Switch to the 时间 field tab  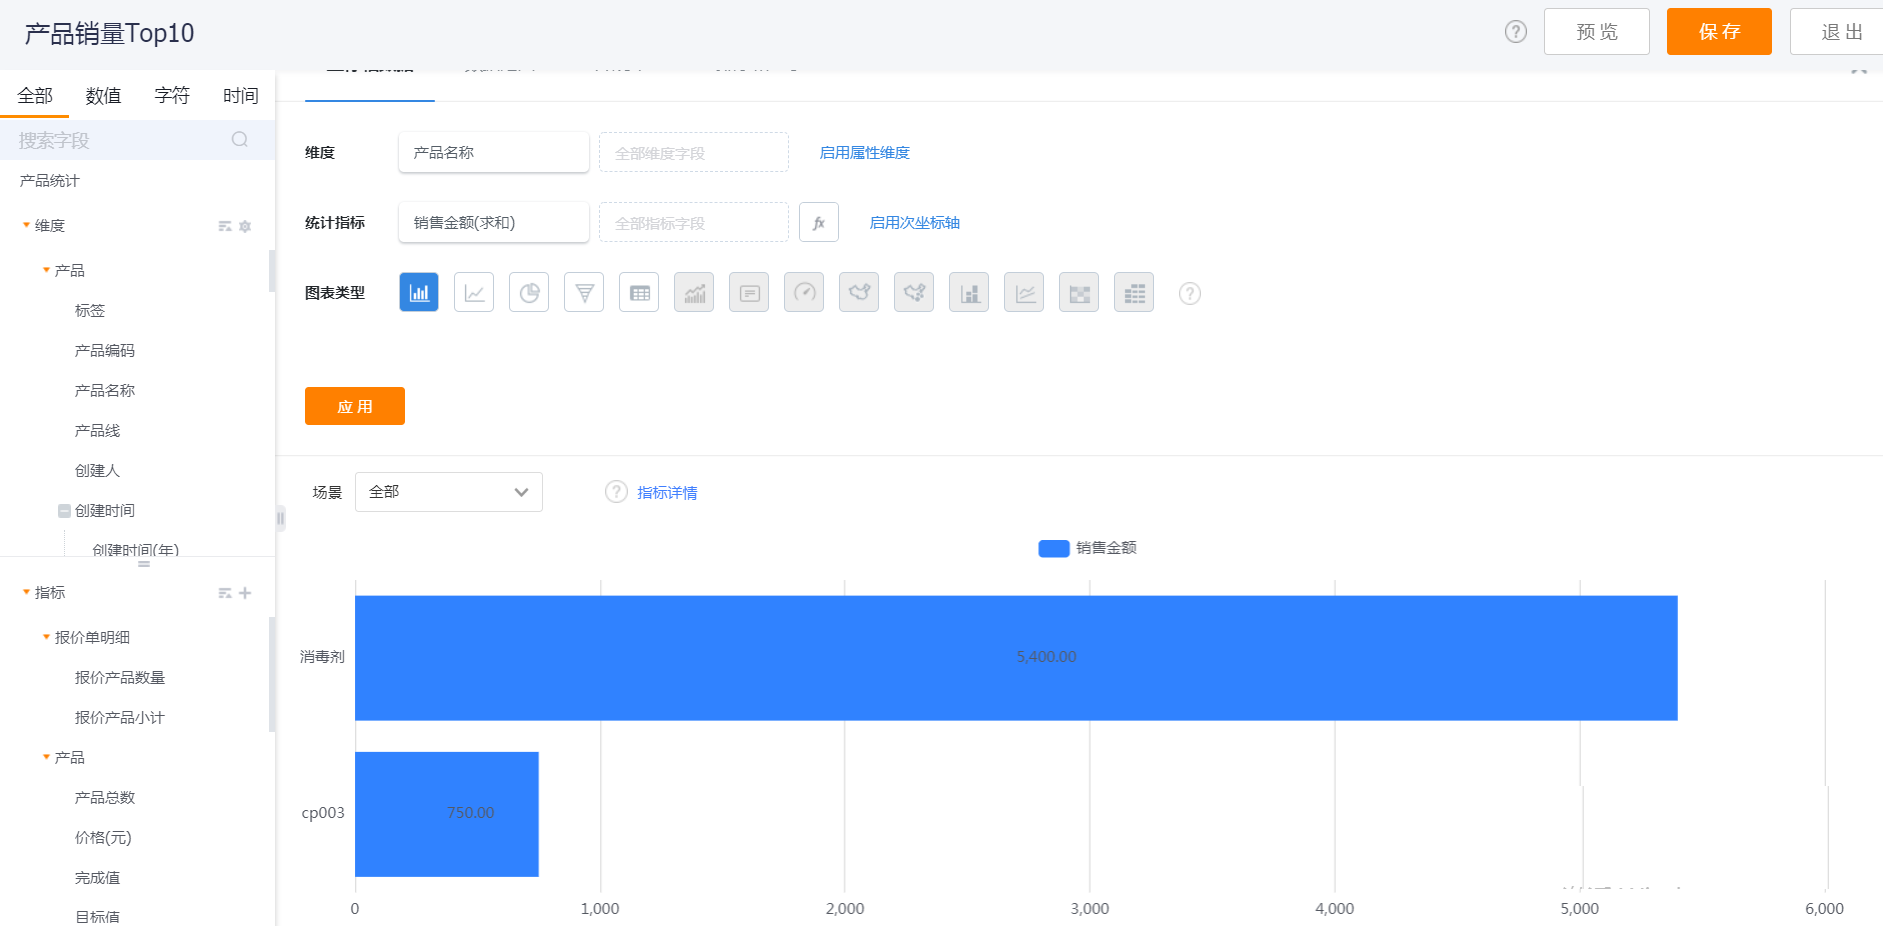coord(240,96)
